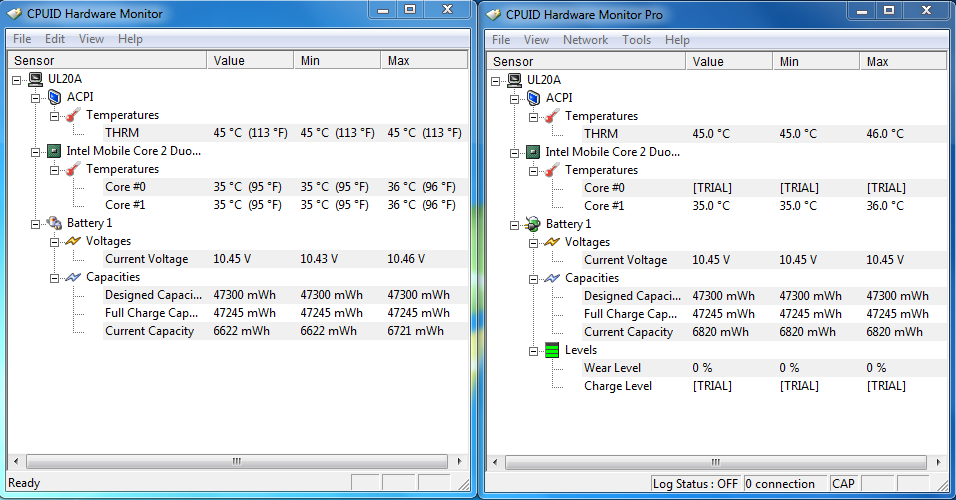Click Capacities graph icon in left window

(73, 277)
